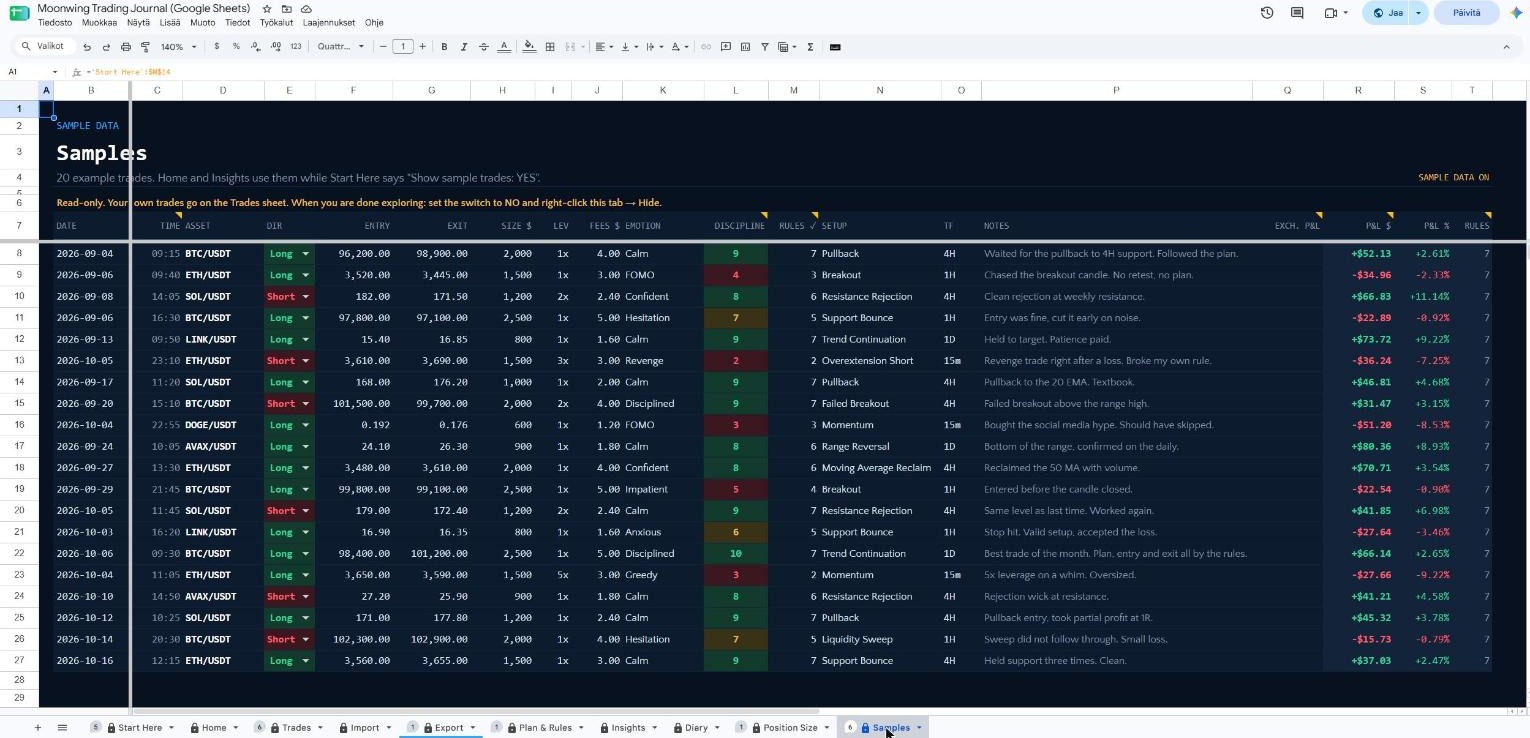Insert a comment using the toolbar icon
This screenshot has width=1530, height=738.
click(x=726, y=47)
